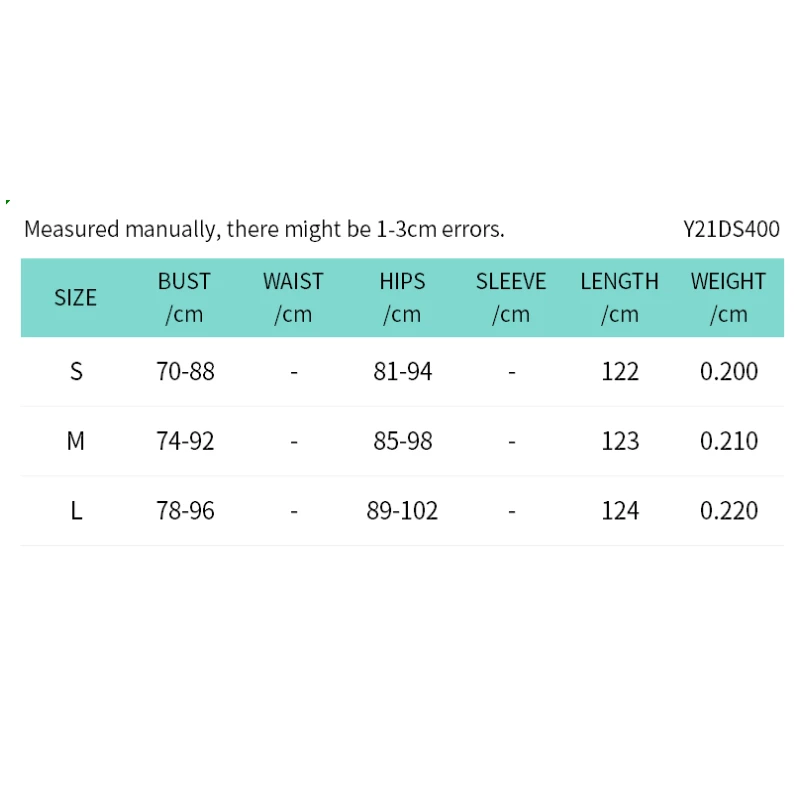This screenshot has height=800, width=800.
Task: Click the product code Y21DS400
Action: [731, 229]
